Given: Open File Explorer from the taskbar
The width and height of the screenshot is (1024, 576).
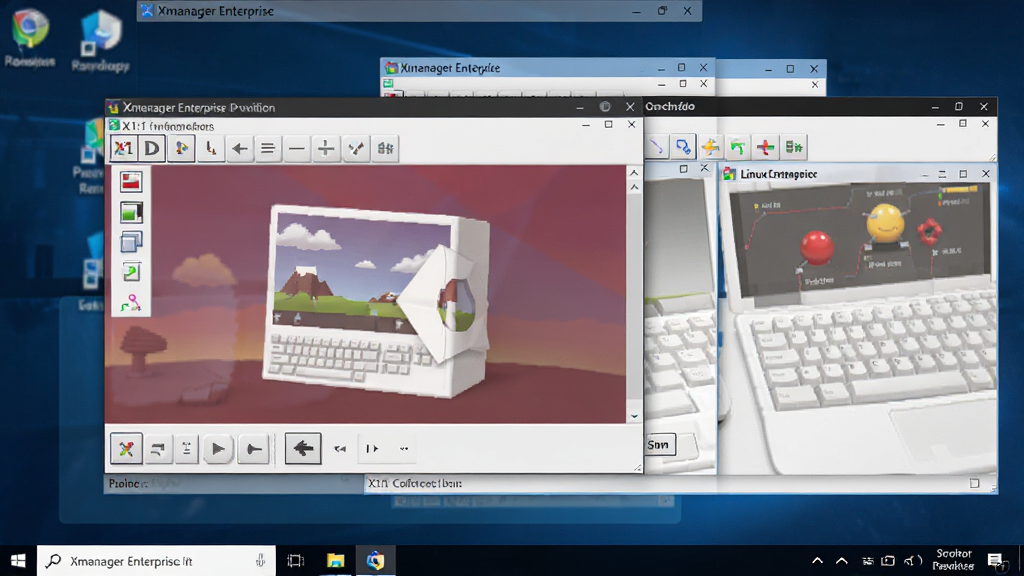Looking at the screenshot, I should click(336, 560).
